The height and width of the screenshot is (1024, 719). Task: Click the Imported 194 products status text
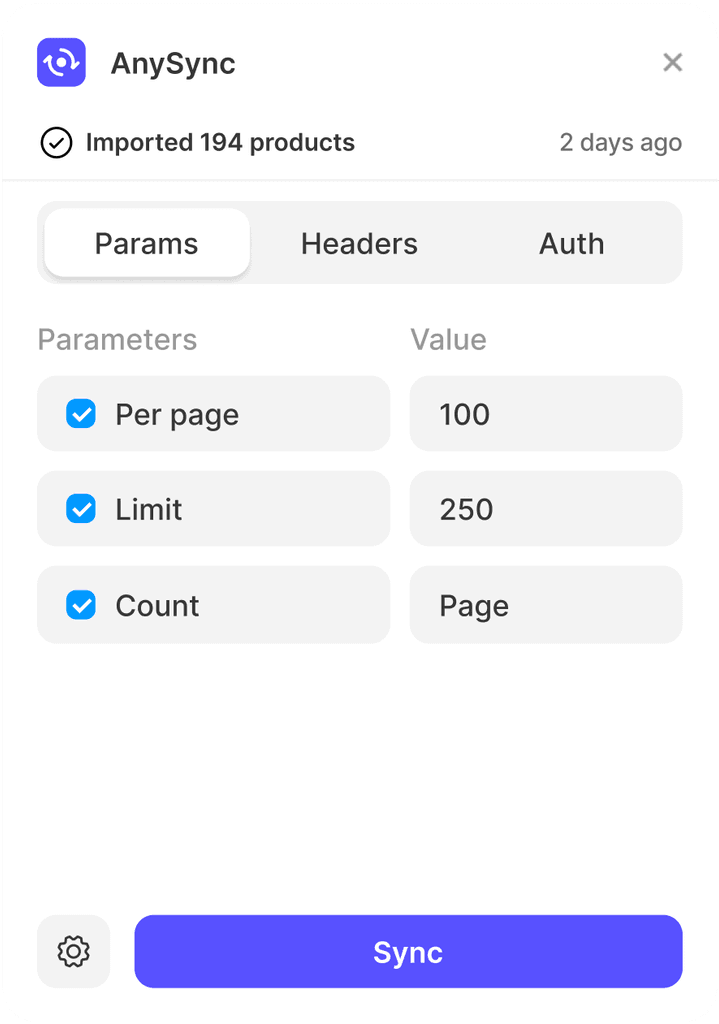click(220, 142)
